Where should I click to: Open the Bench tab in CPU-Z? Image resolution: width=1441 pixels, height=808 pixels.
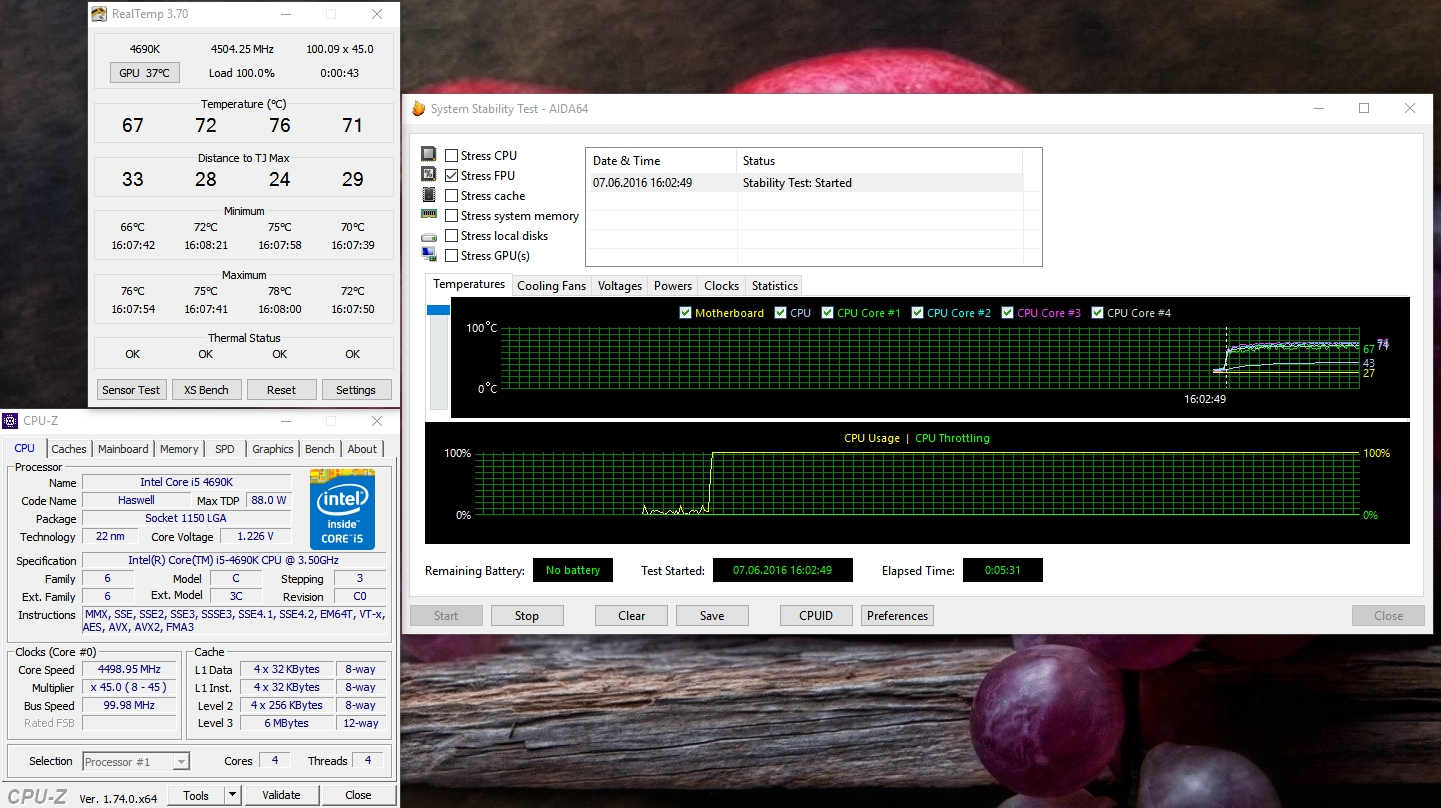click(320, 449)
